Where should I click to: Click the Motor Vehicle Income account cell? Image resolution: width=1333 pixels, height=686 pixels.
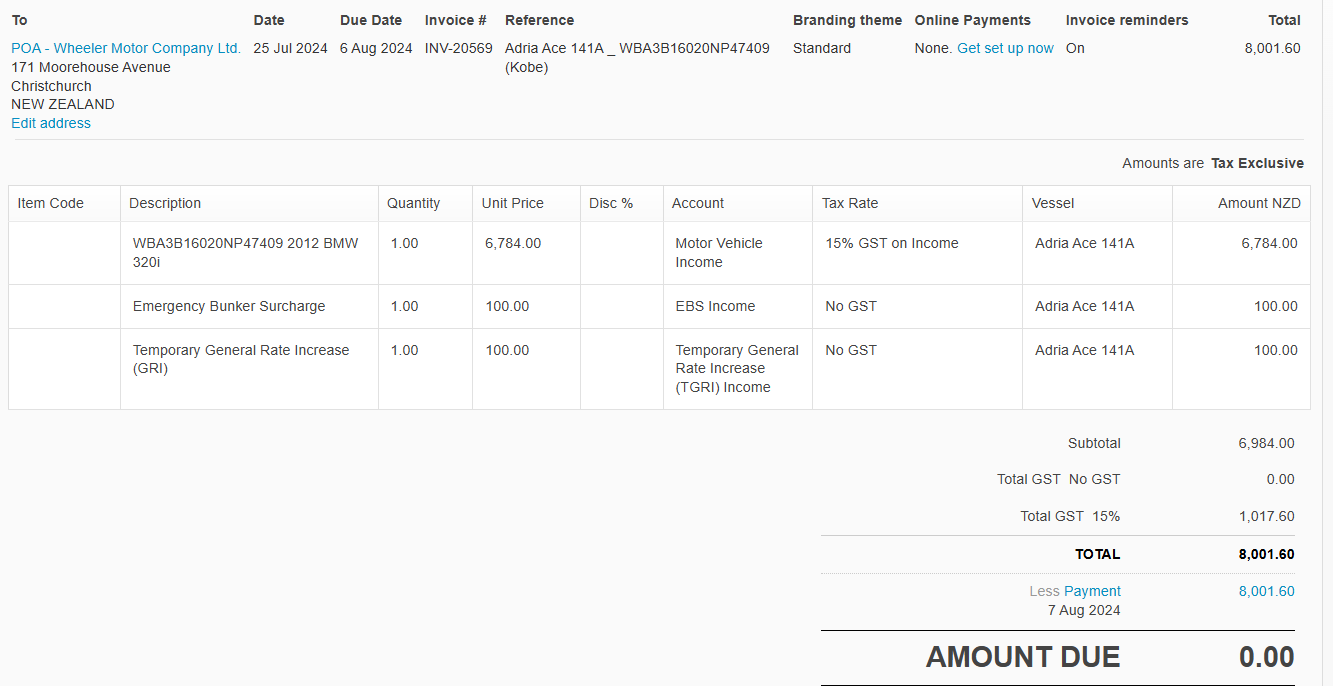point(738,253)
